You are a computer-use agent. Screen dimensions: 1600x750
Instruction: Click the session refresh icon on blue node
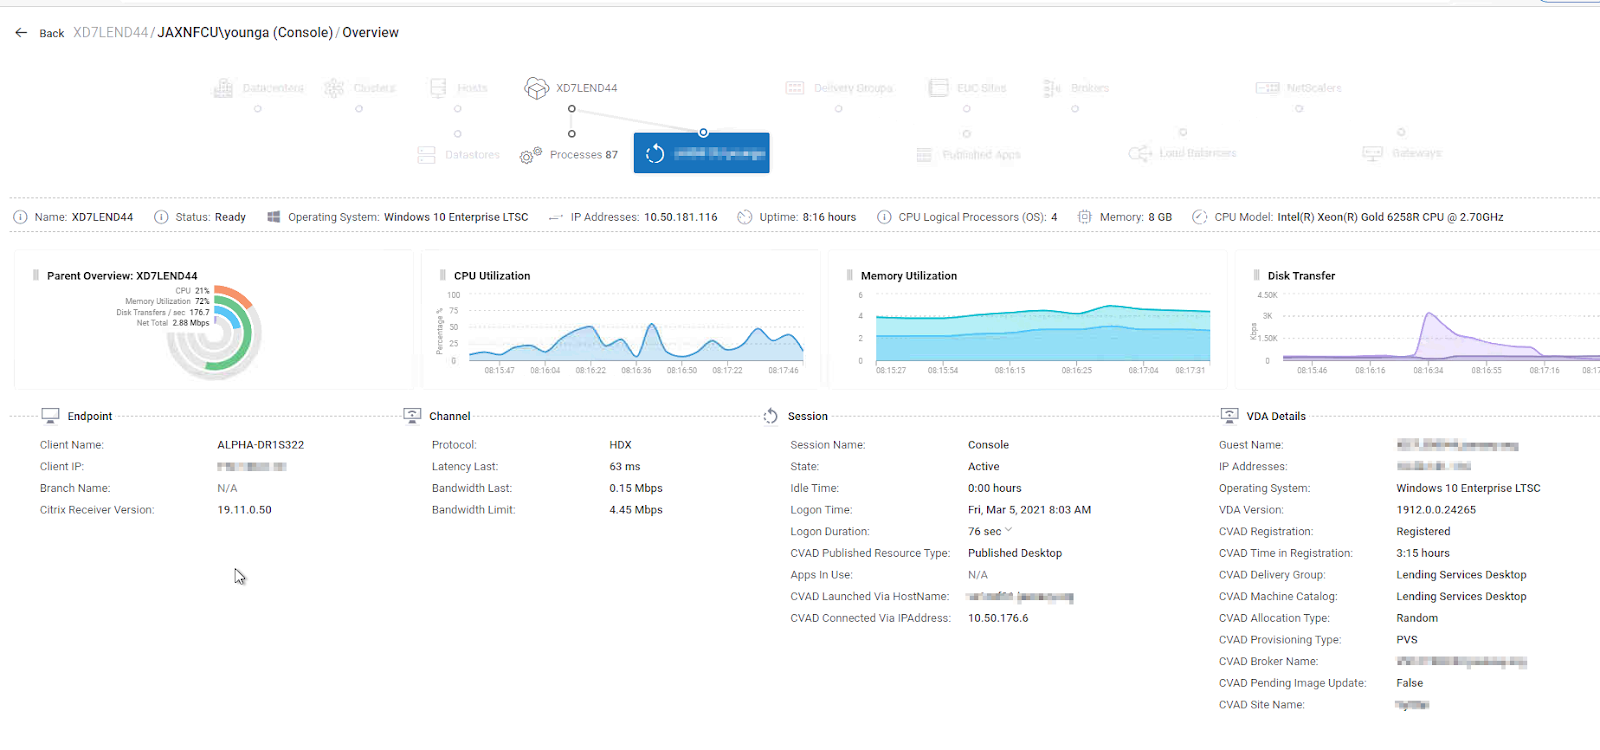[655, 153]
